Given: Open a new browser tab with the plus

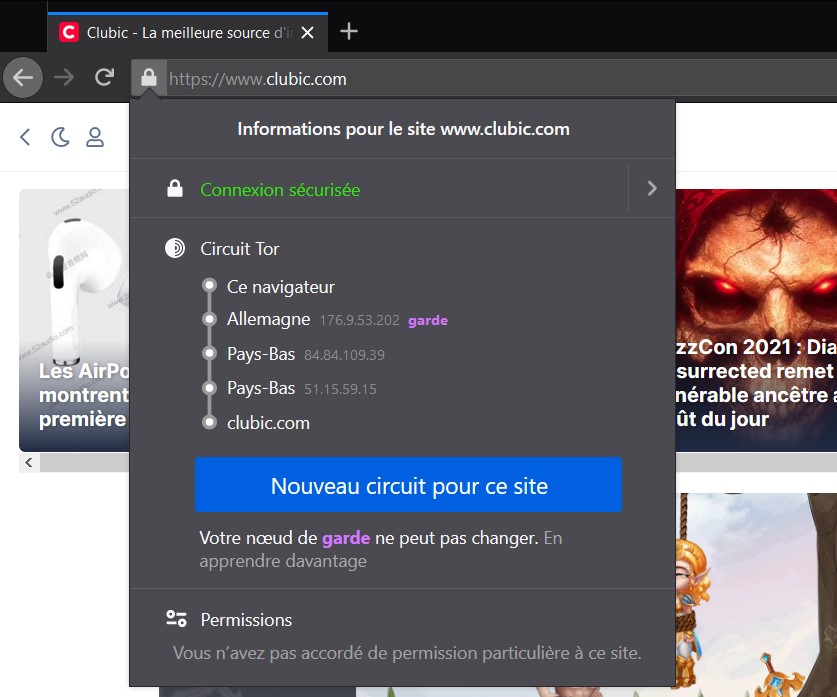Looking at the screenshot, I should click(x=348, y=31).
